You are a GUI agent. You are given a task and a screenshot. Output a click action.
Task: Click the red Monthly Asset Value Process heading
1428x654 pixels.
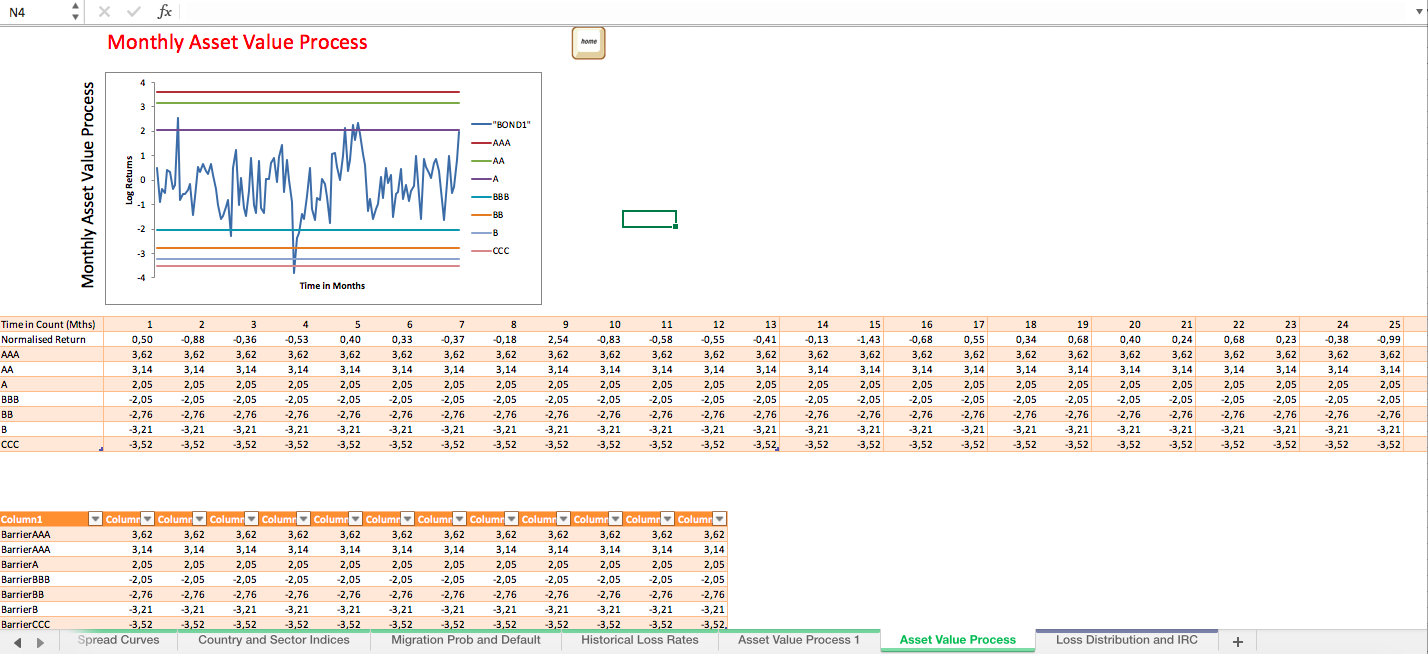click(x=238, y=42)
